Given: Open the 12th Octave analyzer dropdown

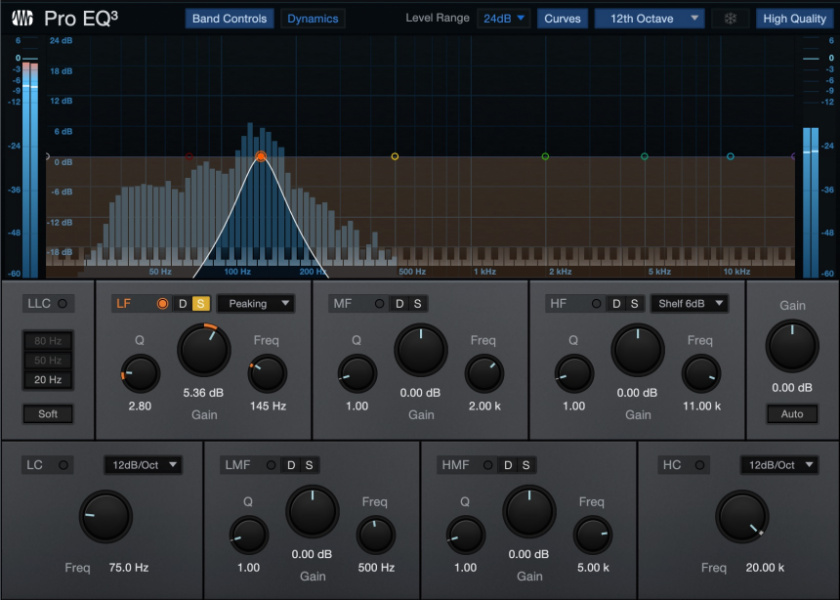Looking at the screenshot, I should point(649,17).
